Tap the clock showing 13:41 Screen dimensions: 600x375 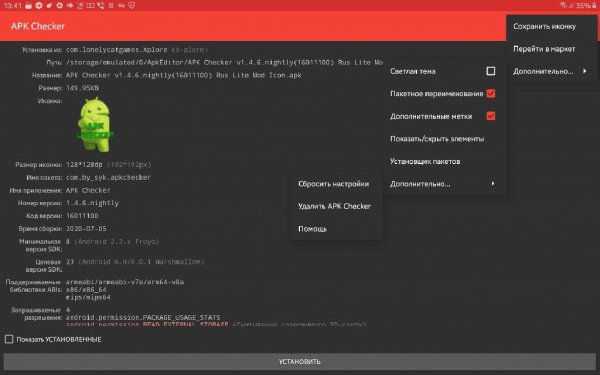pos(13,5)
